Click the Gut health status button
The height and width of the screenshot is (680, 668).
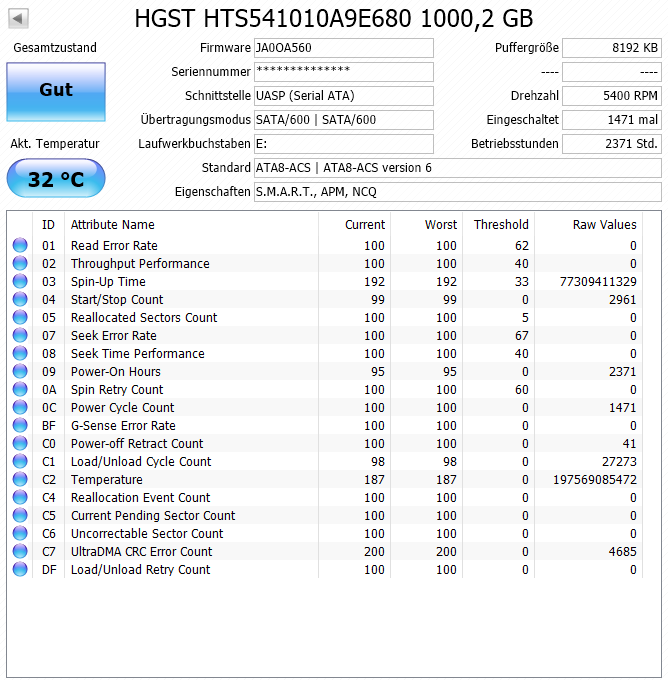tap(56, 92)
